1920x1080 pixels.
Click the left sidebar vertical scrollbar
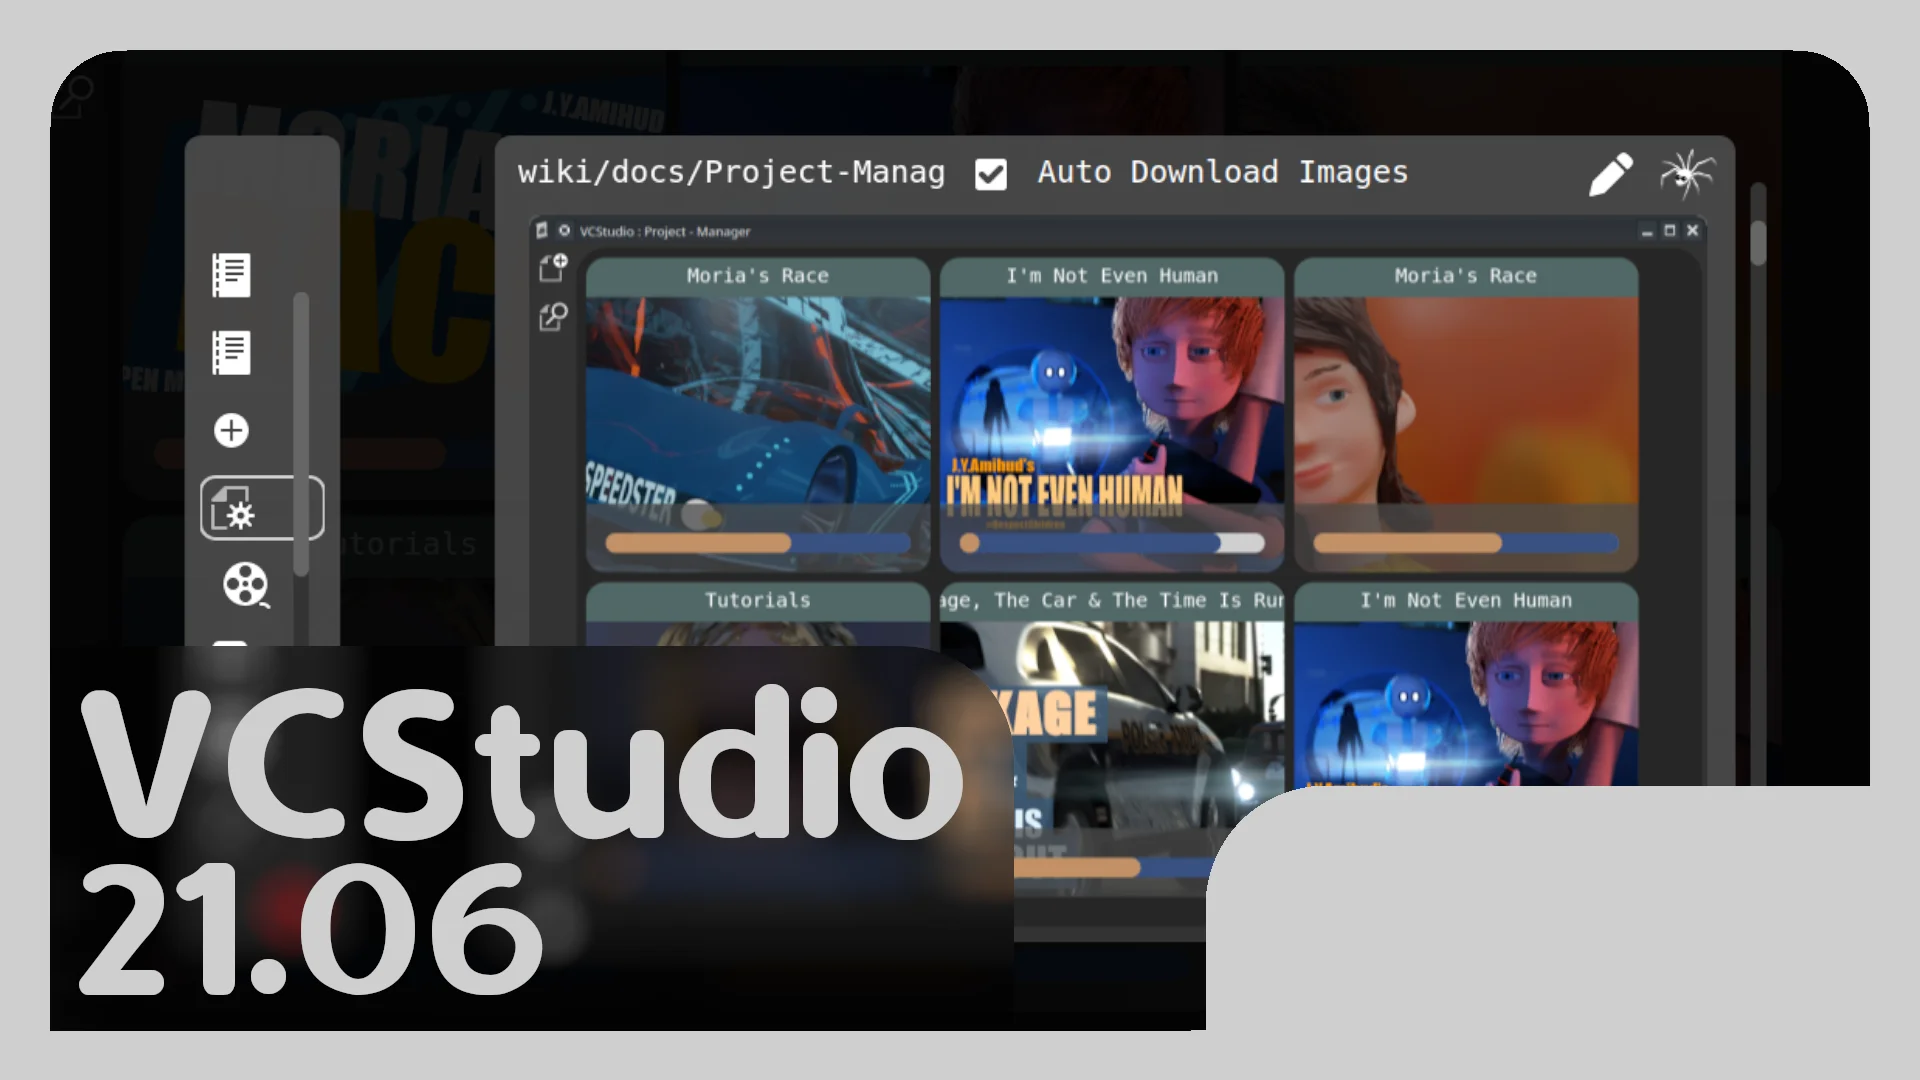301,434
